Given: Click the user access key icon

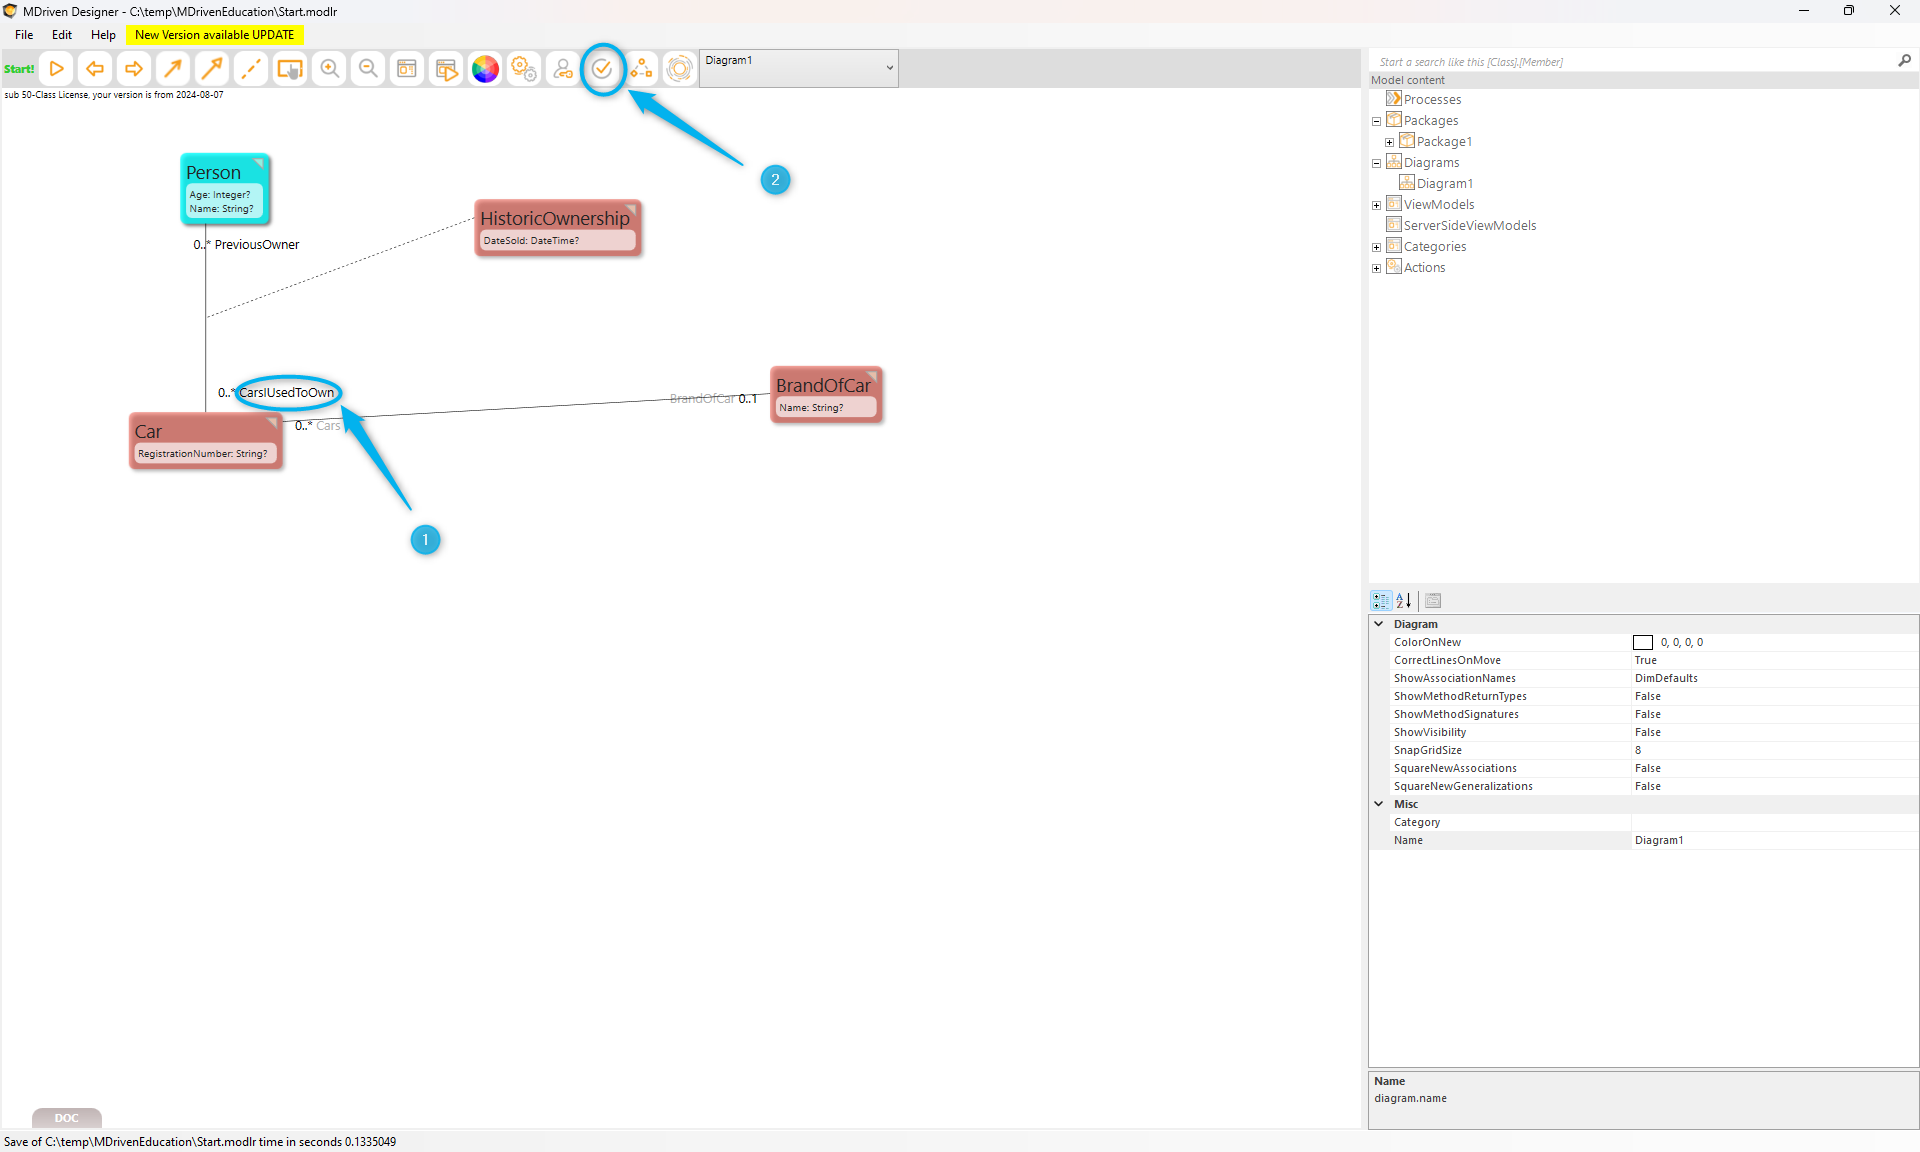Looking at the screenshot, I should point(563,69).
